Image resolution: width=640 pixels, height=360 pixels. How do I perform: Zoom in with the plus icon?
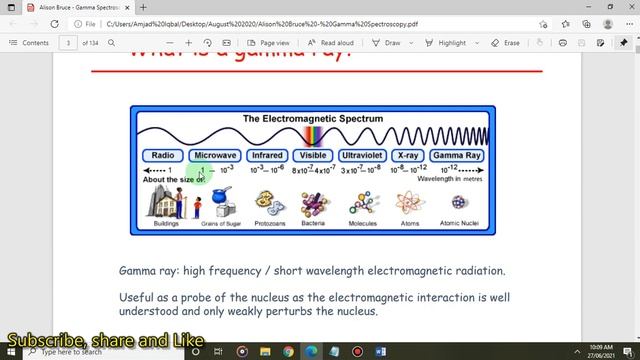(189, 43)
